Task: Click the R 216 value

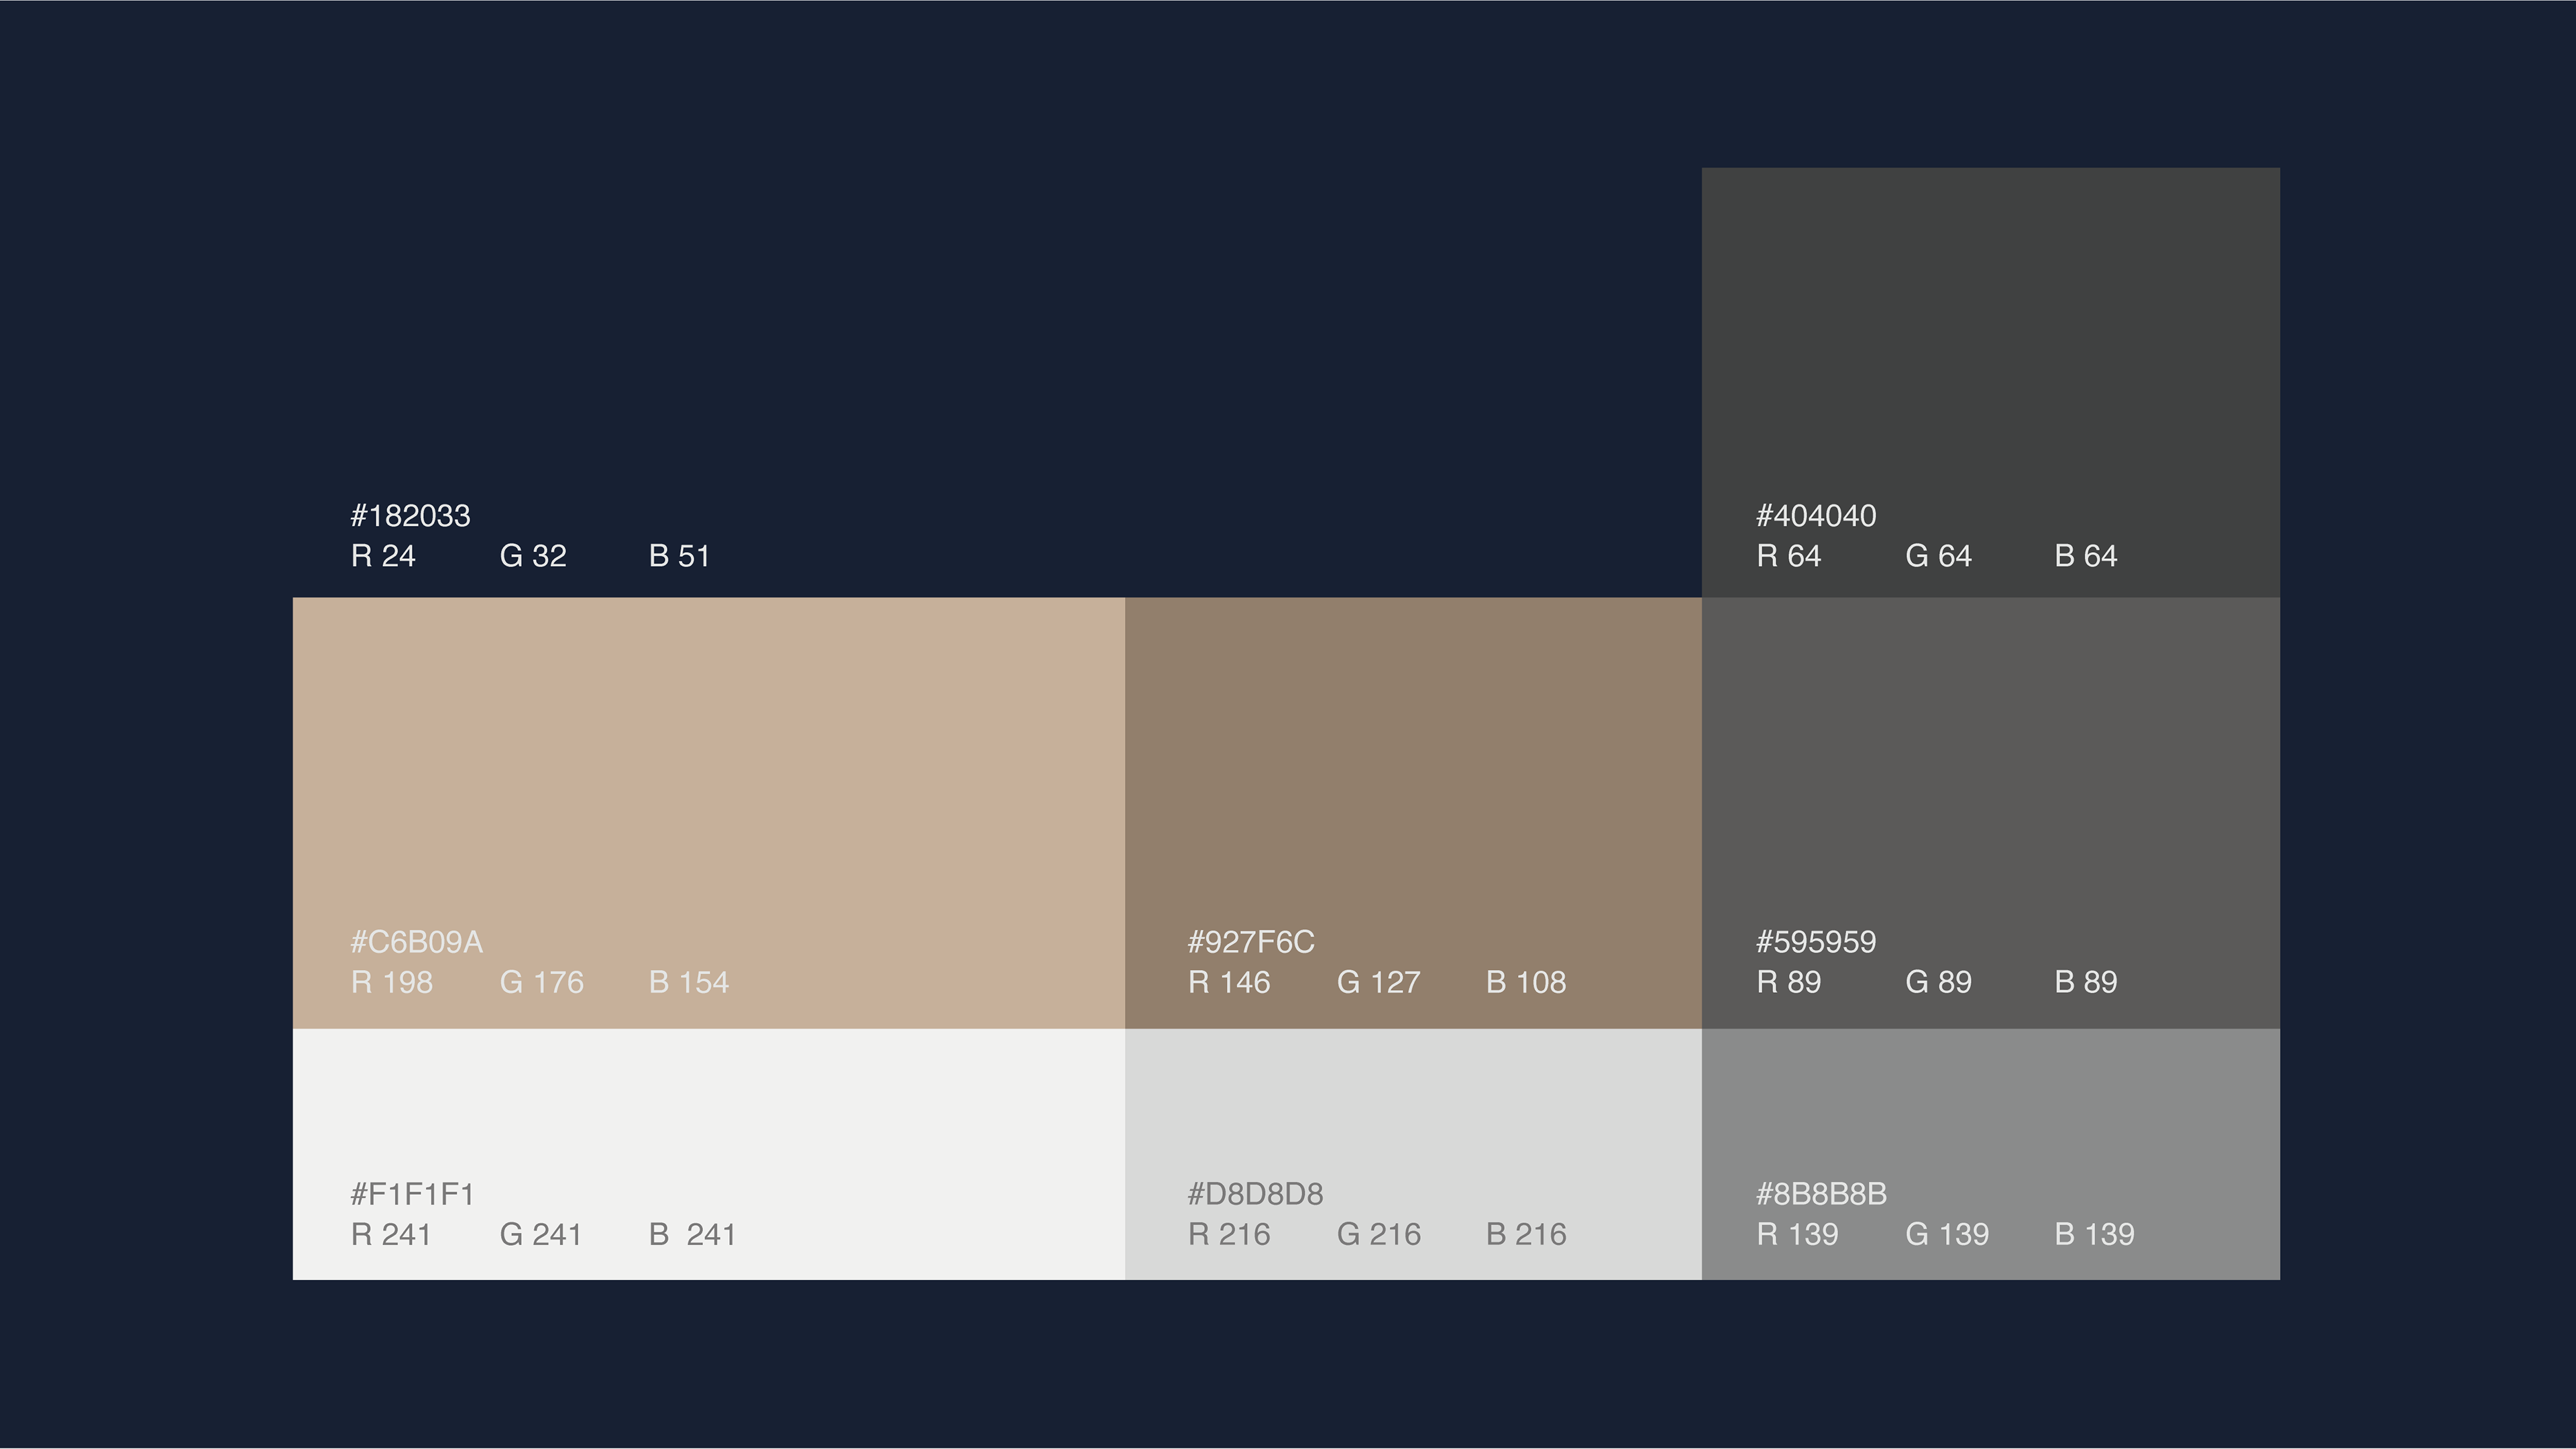Action: point(1229,1234)
